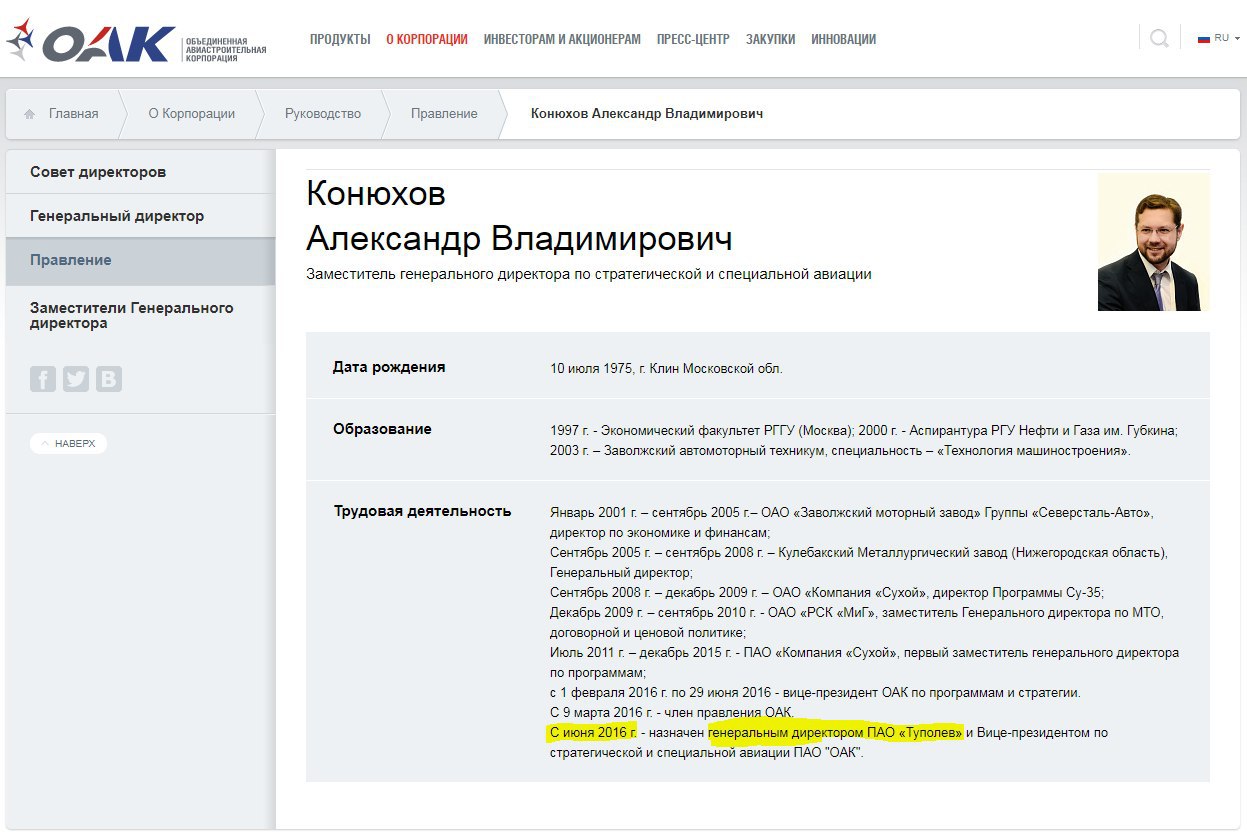Open the search magnifier icon
The height and width of the screenshot is (834, 1247).
click(1159, 39)
